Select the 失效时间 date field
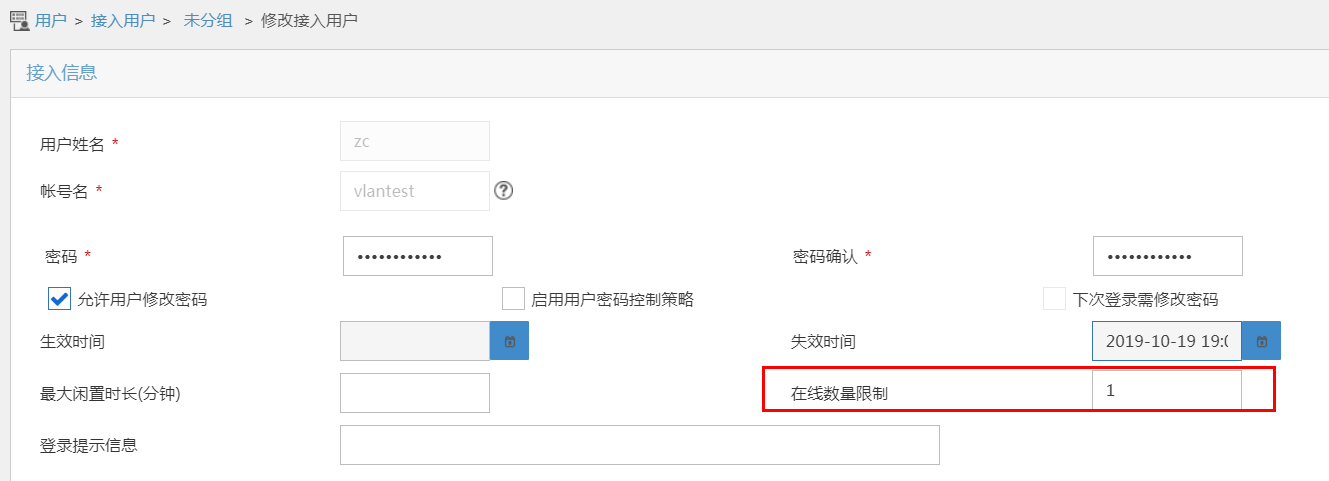Screen dimensions: 1329x481 point(1166,341)
